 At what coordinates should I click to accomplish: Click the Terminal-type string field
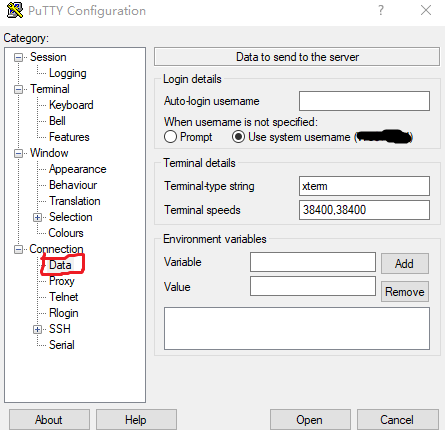[x=364, y=186]
